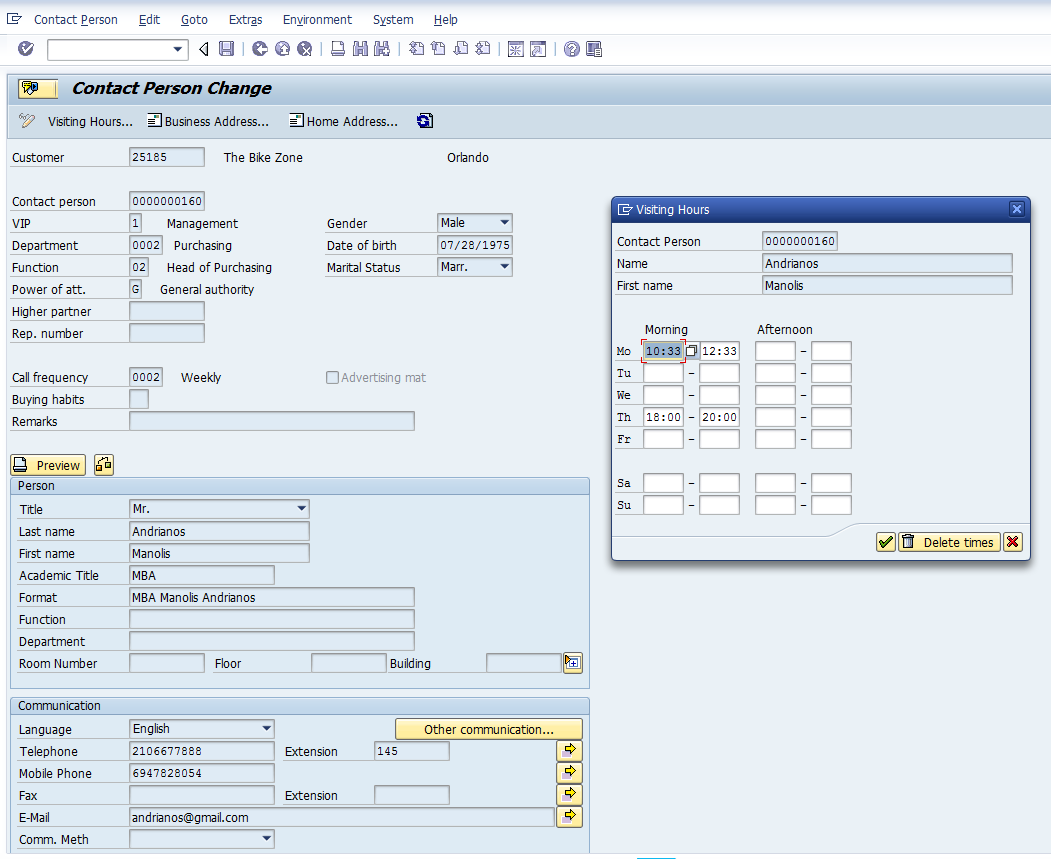Screen dimensions: 1051x859
Task: Click the Home Address... button
Action: pyautogui.click(x=343, y=121)
